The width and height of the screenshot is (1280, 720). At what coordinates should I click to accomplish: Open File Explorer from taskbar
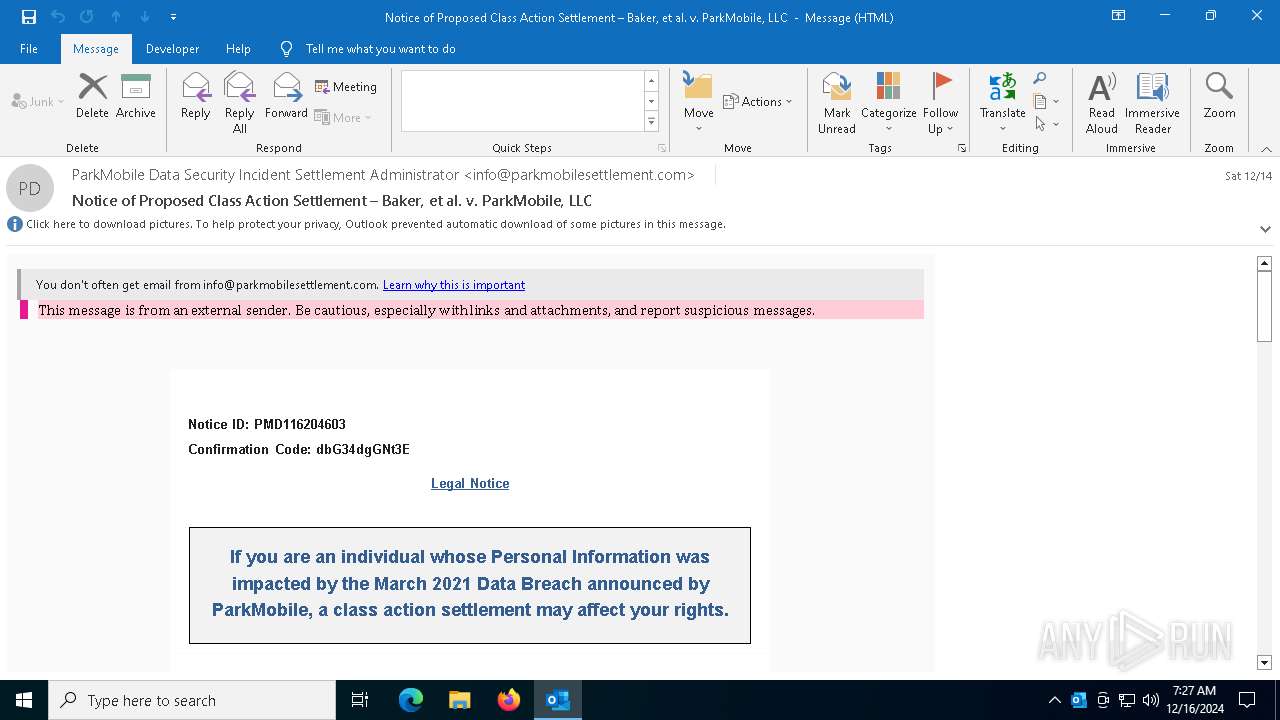pyautogui.click(x=460, y=700)
